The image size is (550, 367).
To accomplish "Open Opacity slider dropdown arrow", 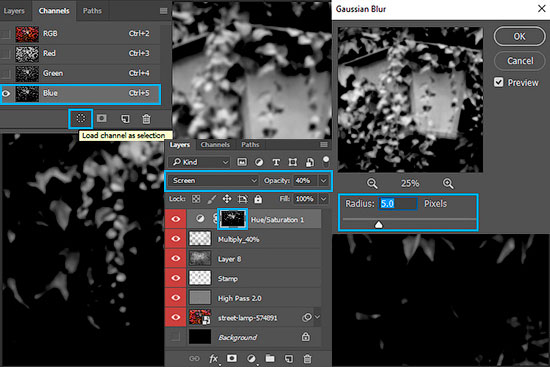I will pos(323,180).
